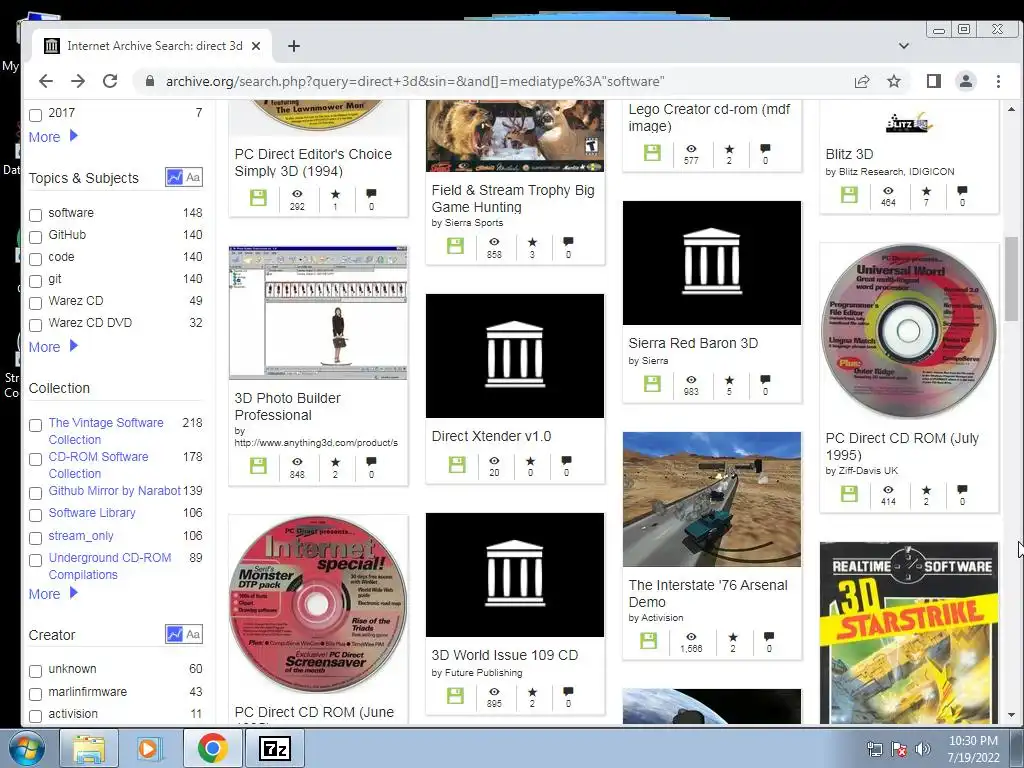Viewport: 1024px width, 768px height.
Task: Check the CD-ROM Software Collection box
Action: click(36, 459)
